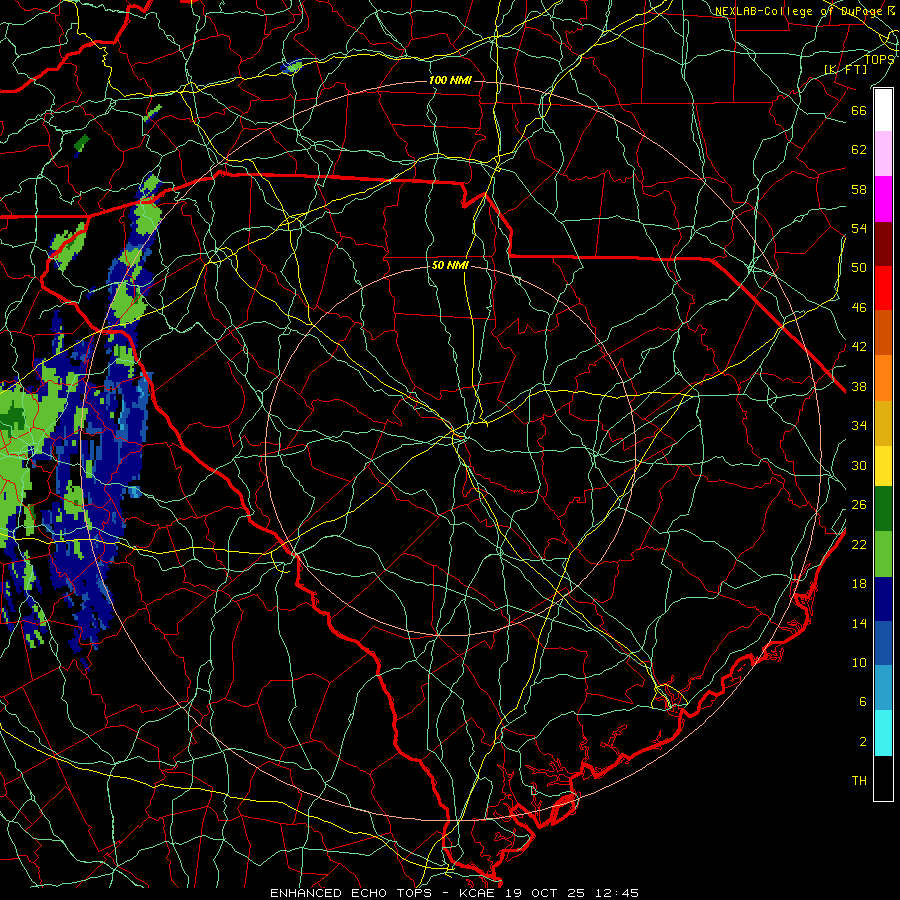Click the legend value 54
Viewport: 900px width, 900px height.
[859, 228]
